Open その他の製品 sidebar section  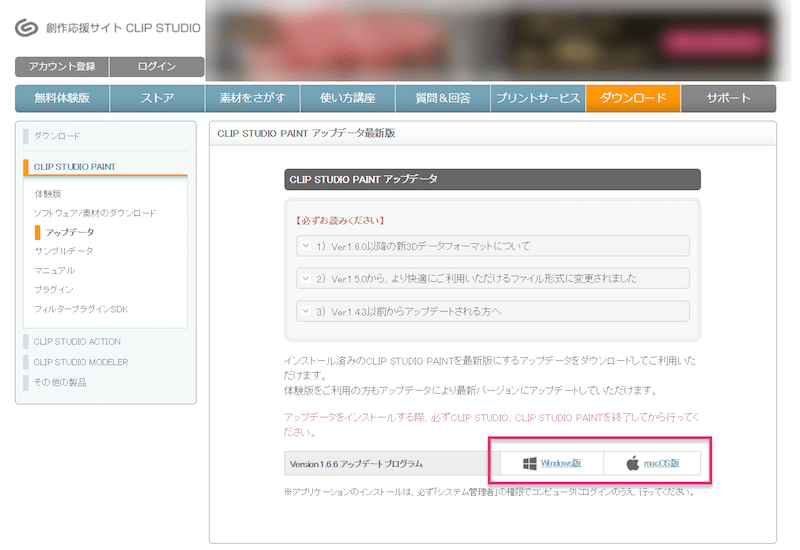60,383
